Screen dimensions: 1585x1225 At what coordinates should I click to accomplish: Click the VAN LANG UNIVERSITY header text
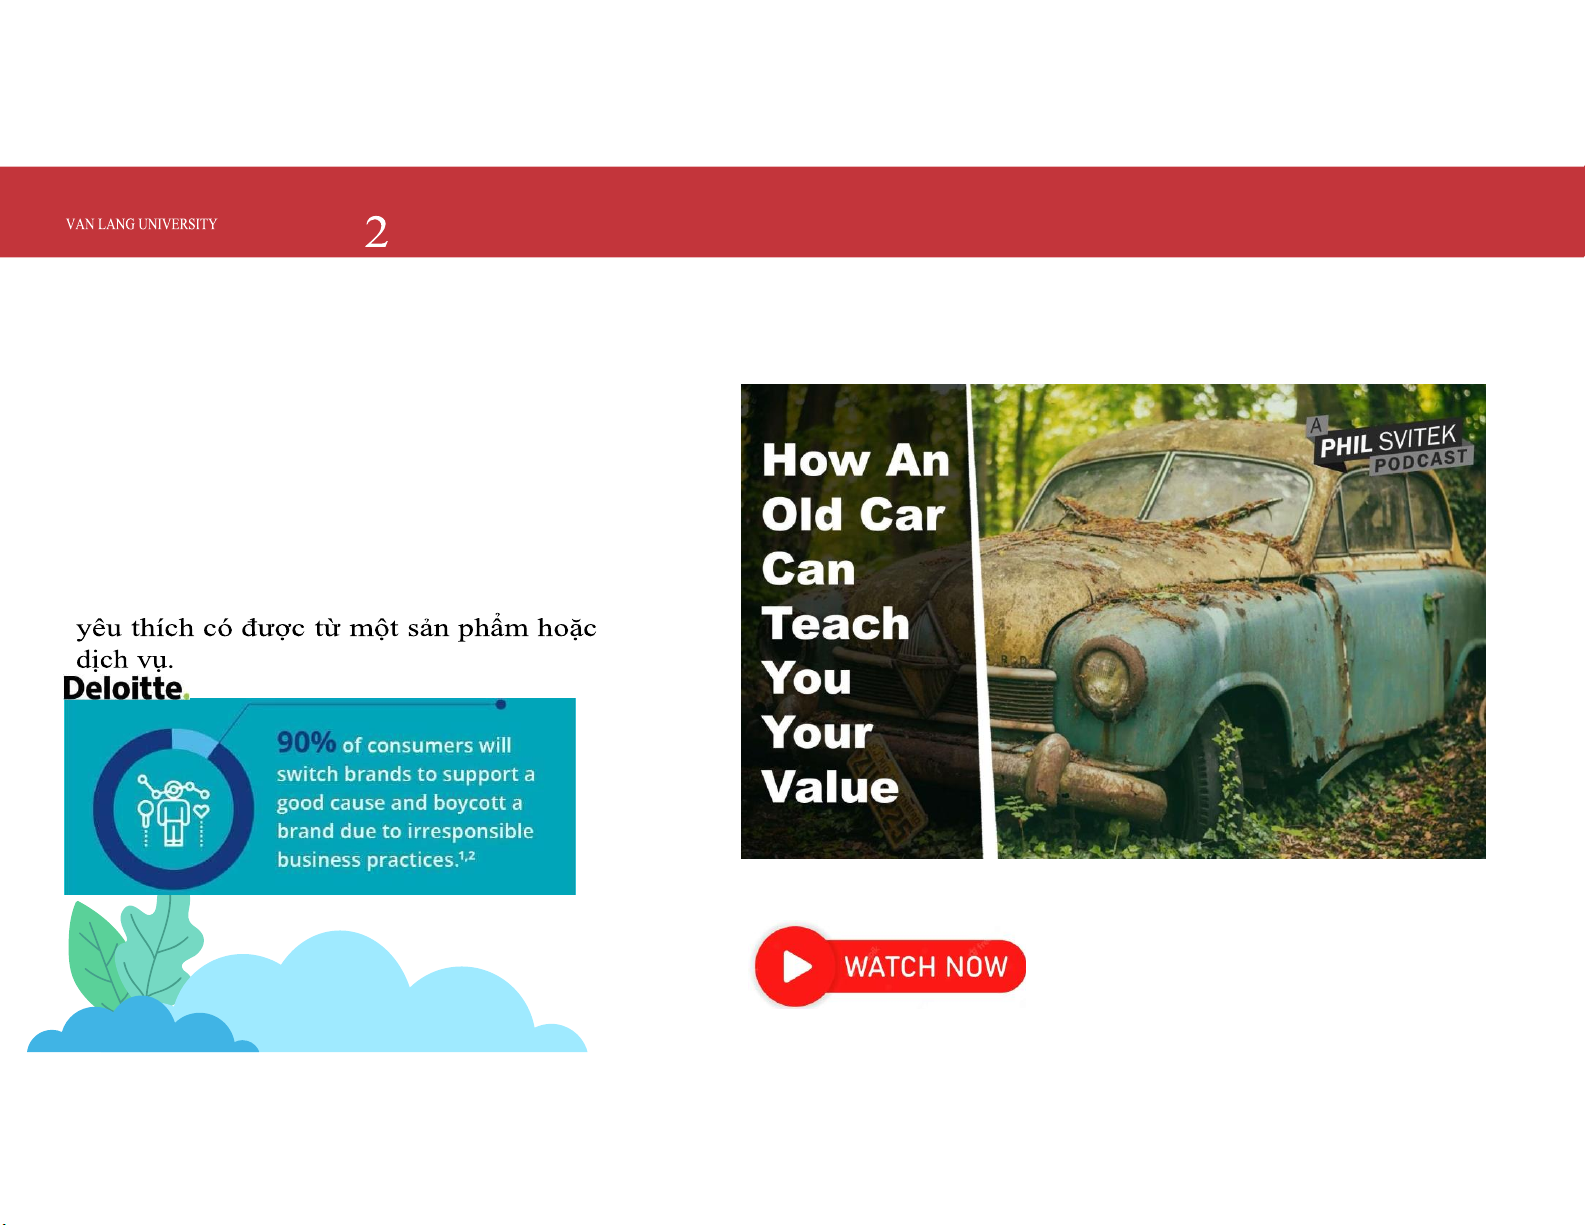[141, 224]
